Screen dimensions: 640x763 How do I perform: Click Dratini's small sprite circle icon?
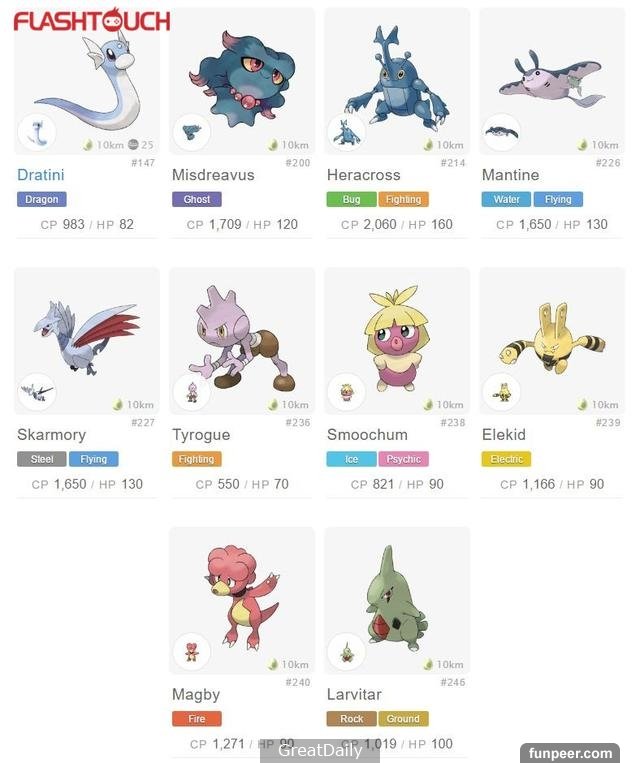pos(37,132)
